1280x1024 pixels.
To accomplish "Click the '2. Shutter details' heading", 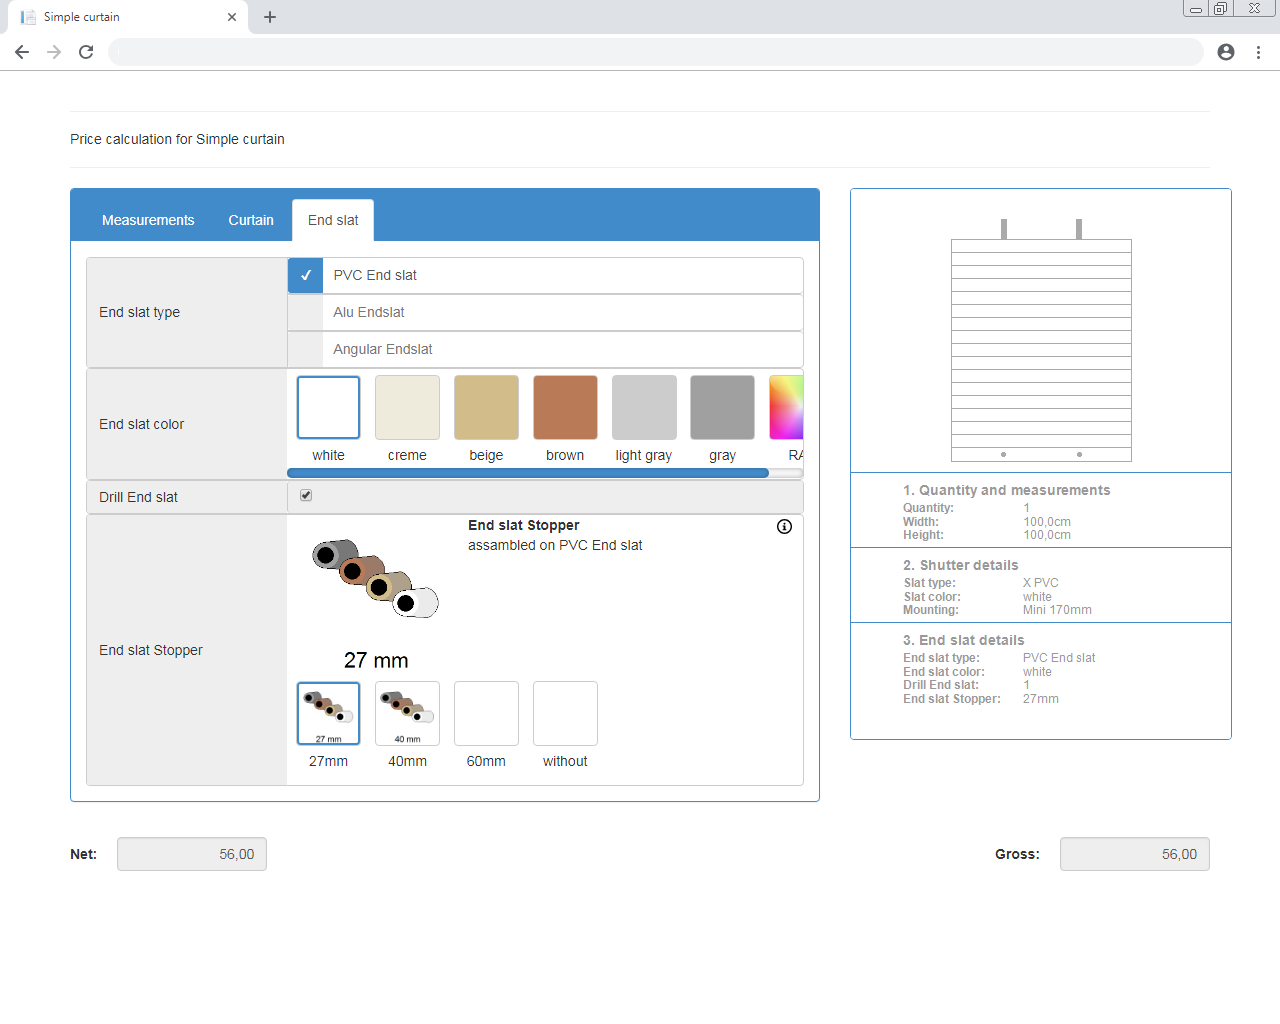I will click(960, 565).
